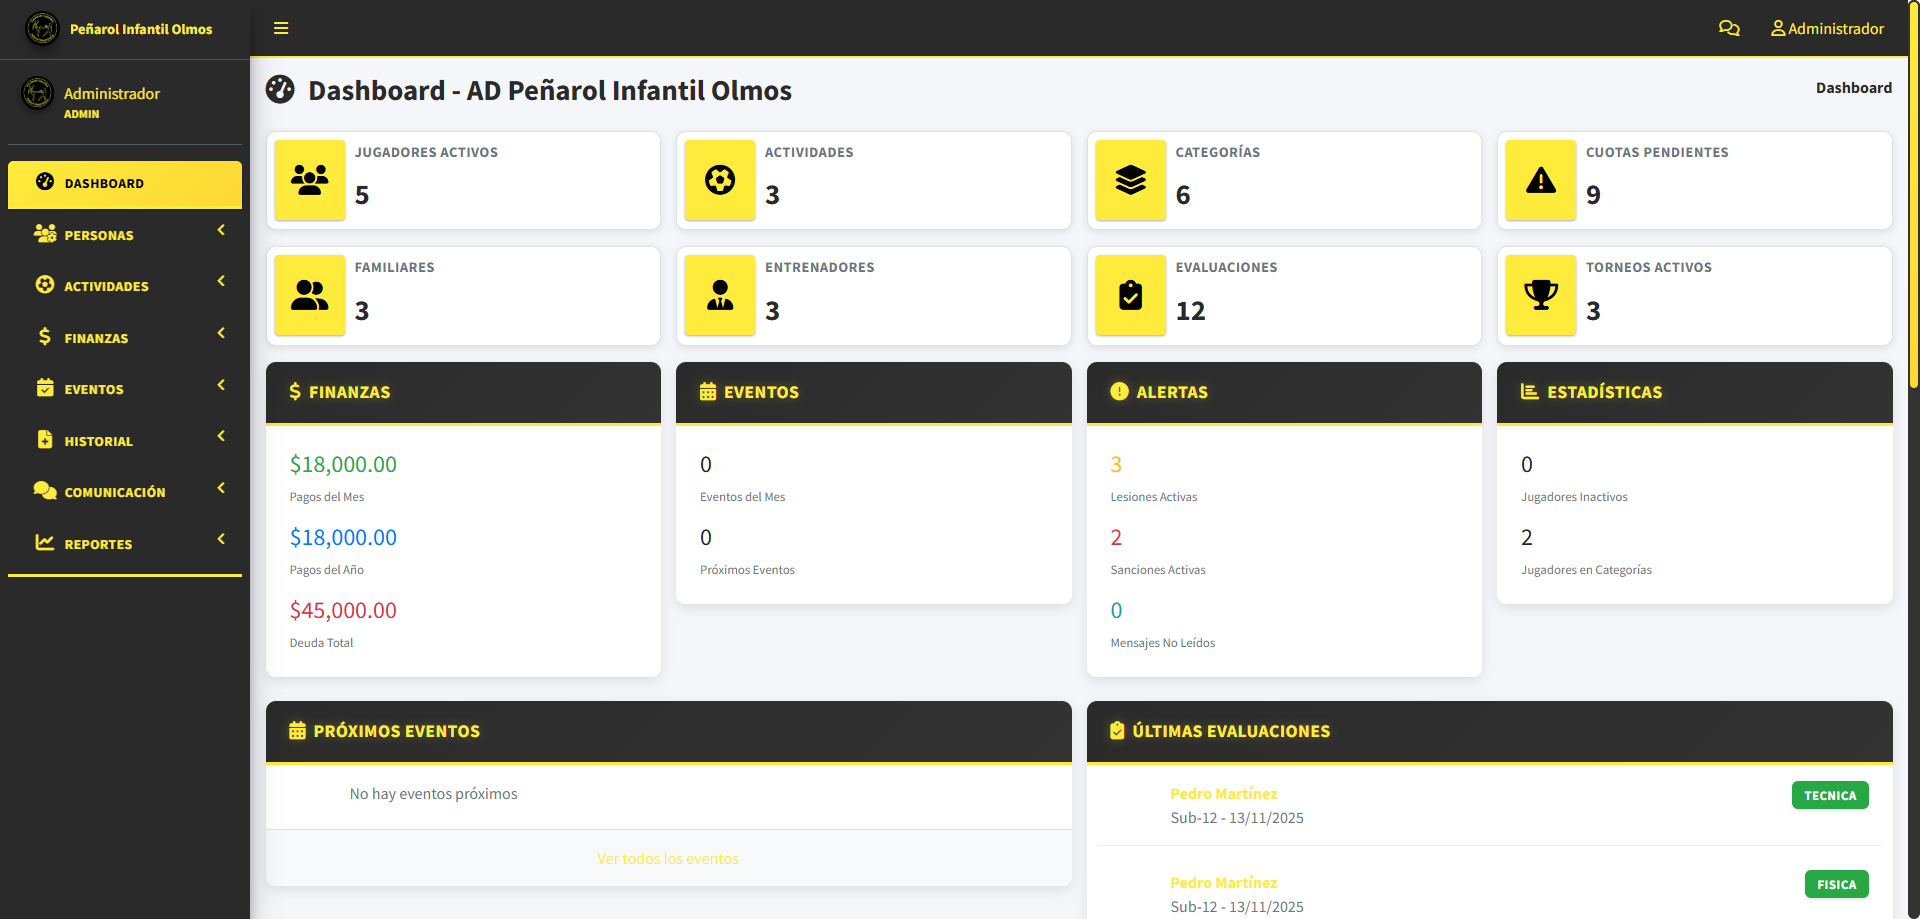Click 'Ver todos los eventos' link
The image size is (1920, 919).
pos(667,859)
